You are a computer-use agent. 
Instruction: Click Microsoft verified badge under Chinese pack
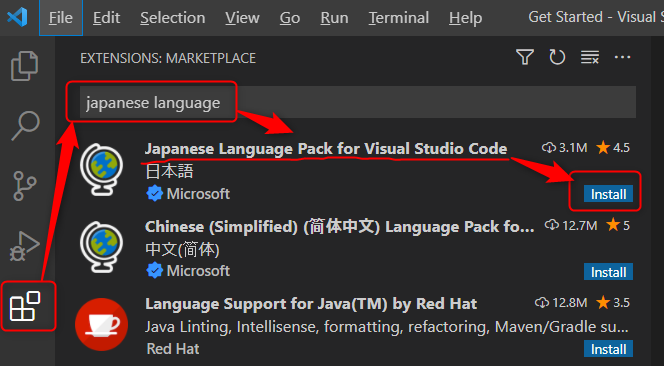(154, 271)
